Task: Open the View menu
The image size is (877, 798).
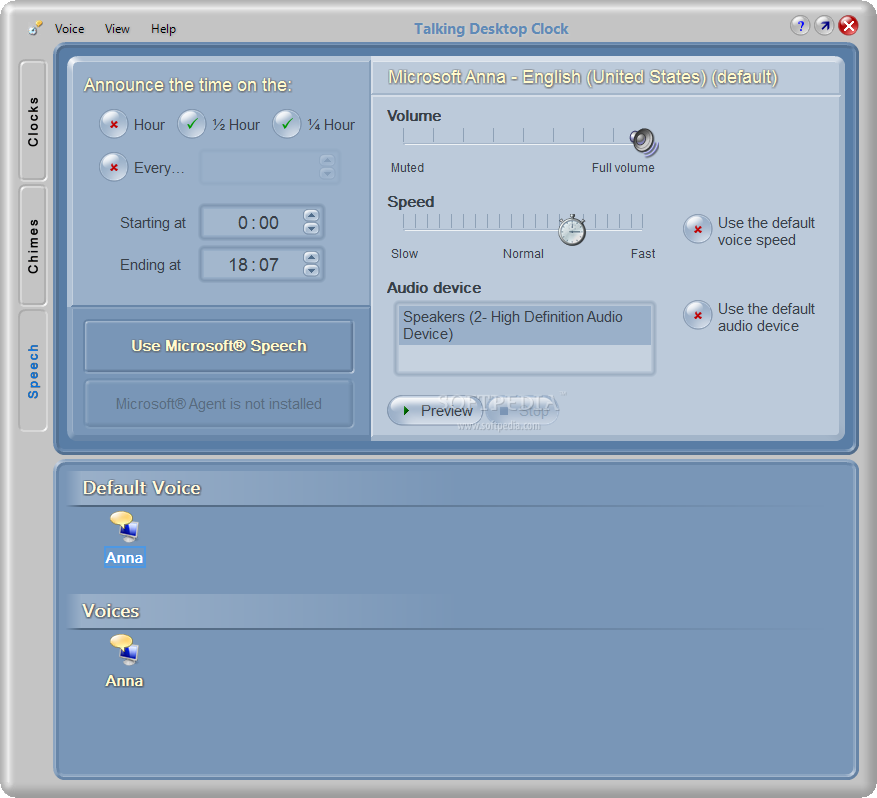Action: click(117, 29)
